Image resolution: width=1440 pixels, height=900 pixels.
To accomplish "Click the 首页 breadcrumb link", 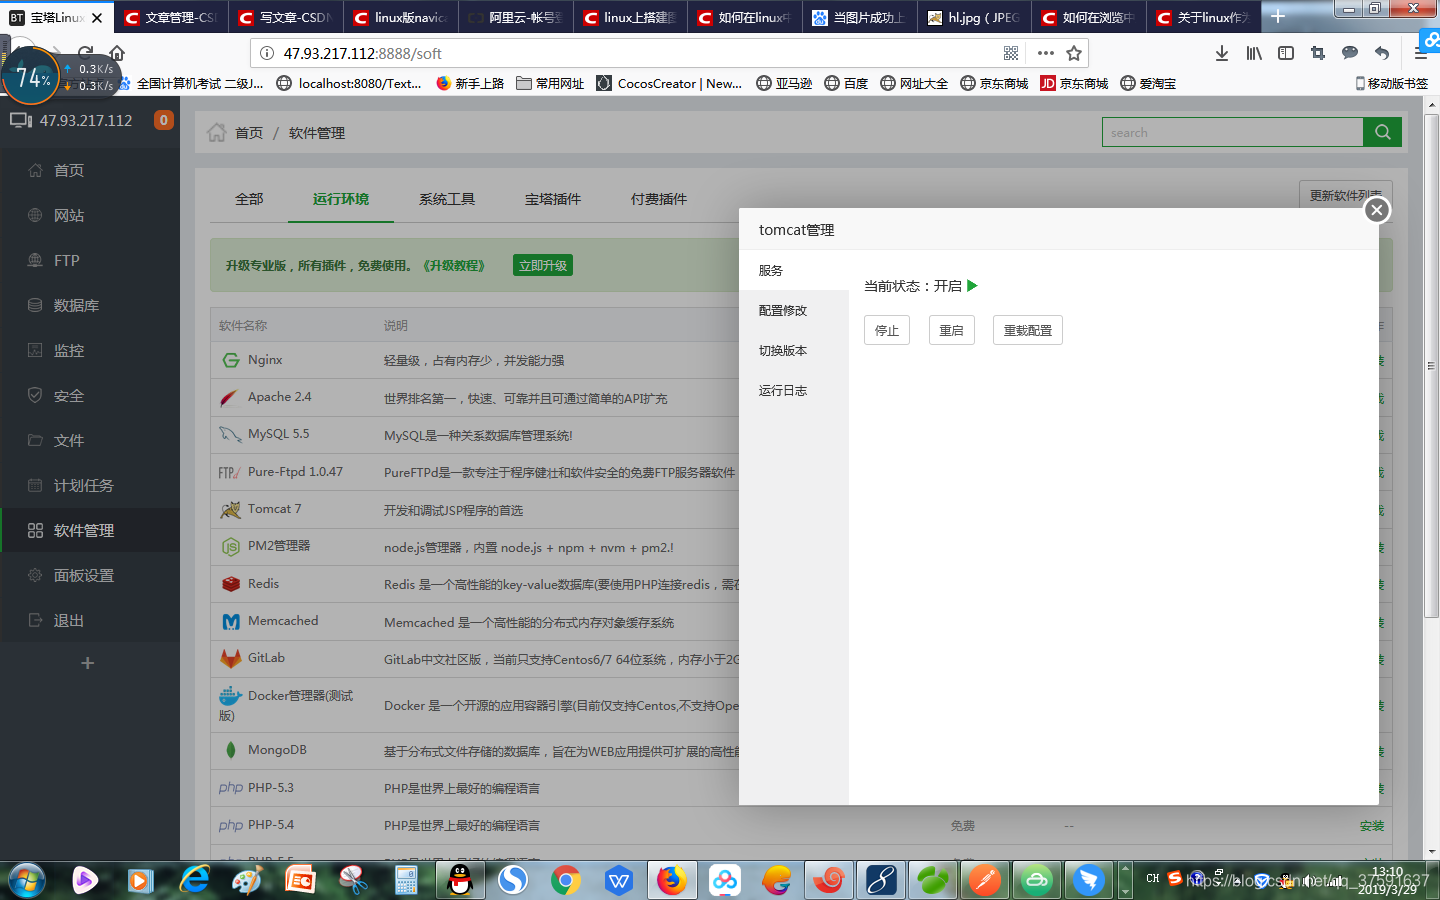I will pyautogui.click(x=249, y=133).
